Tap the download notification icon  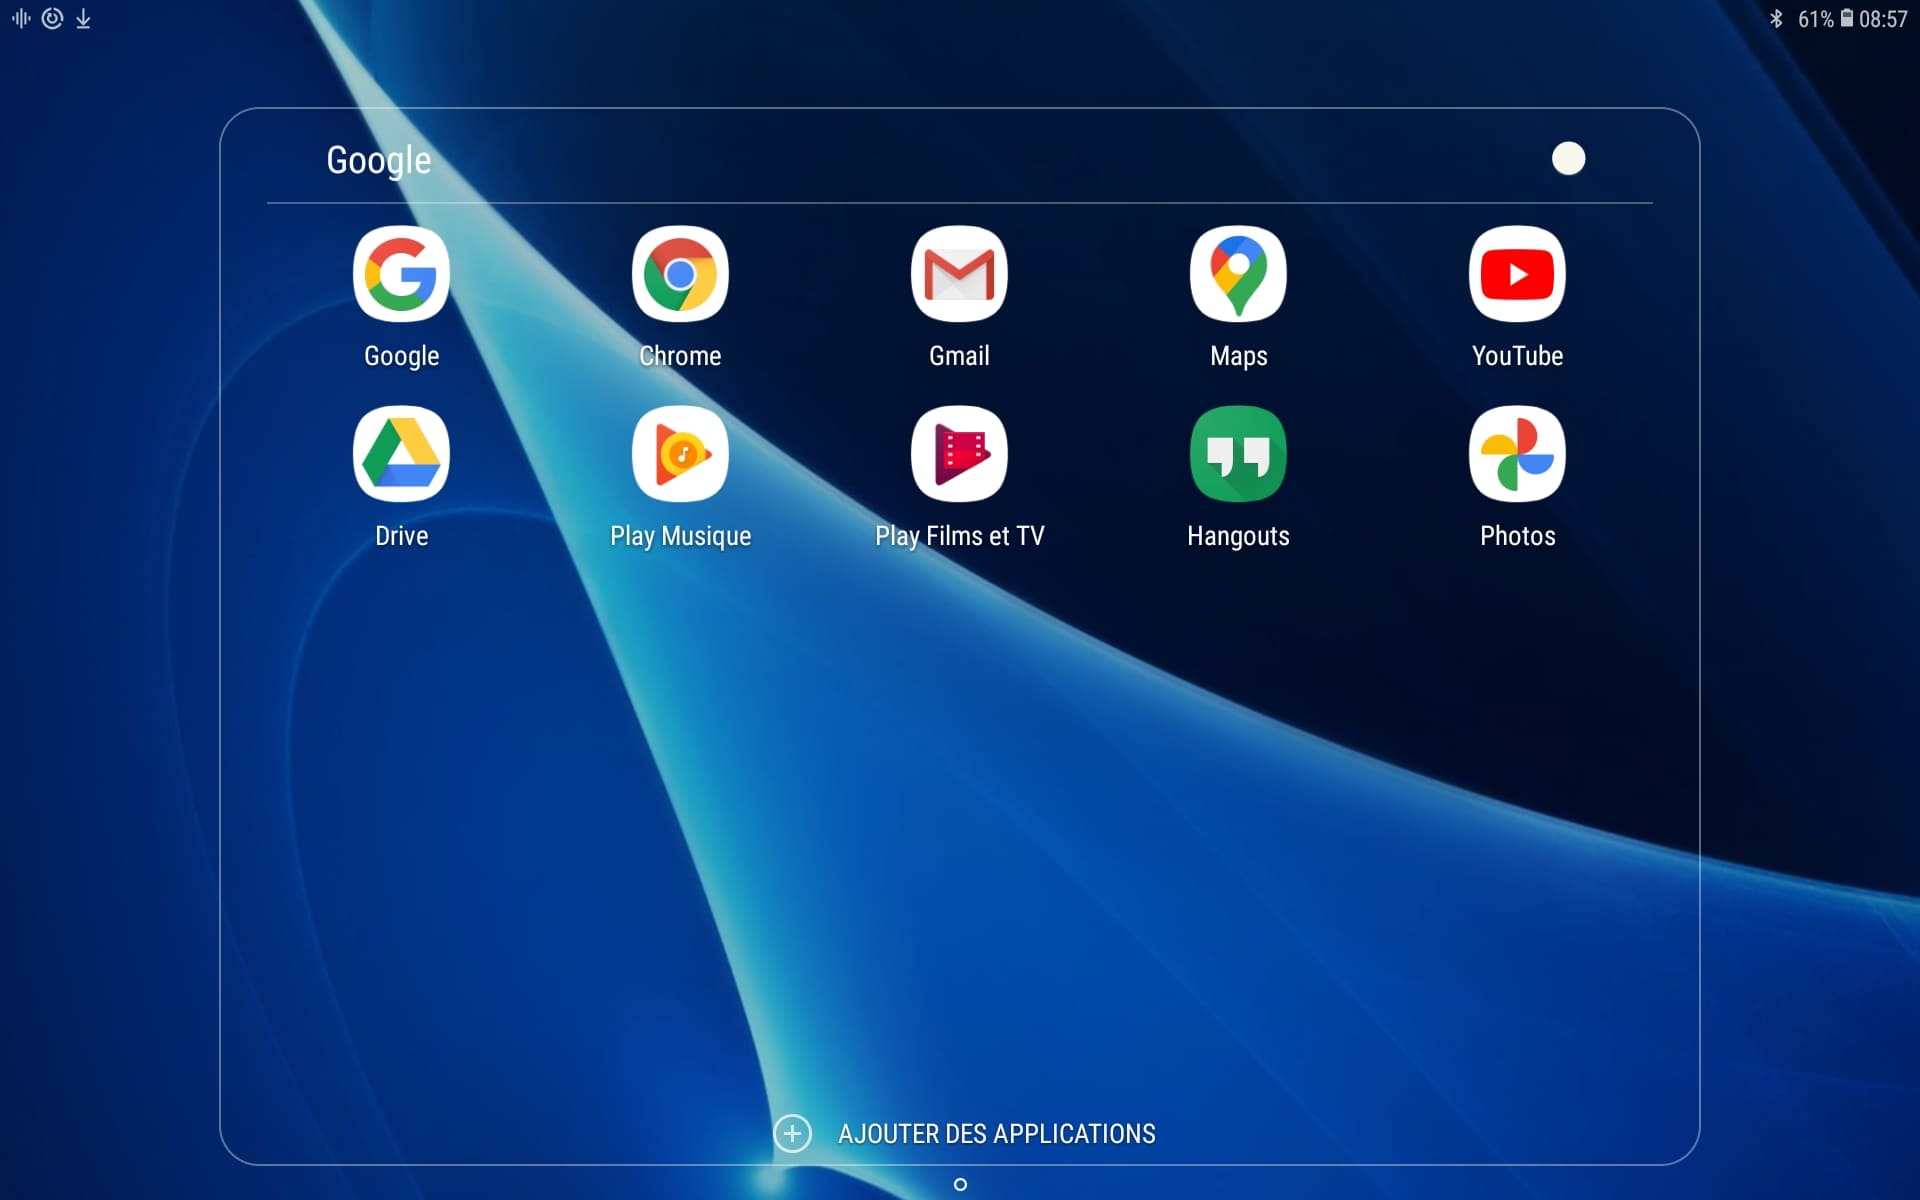tap(84, 19)
